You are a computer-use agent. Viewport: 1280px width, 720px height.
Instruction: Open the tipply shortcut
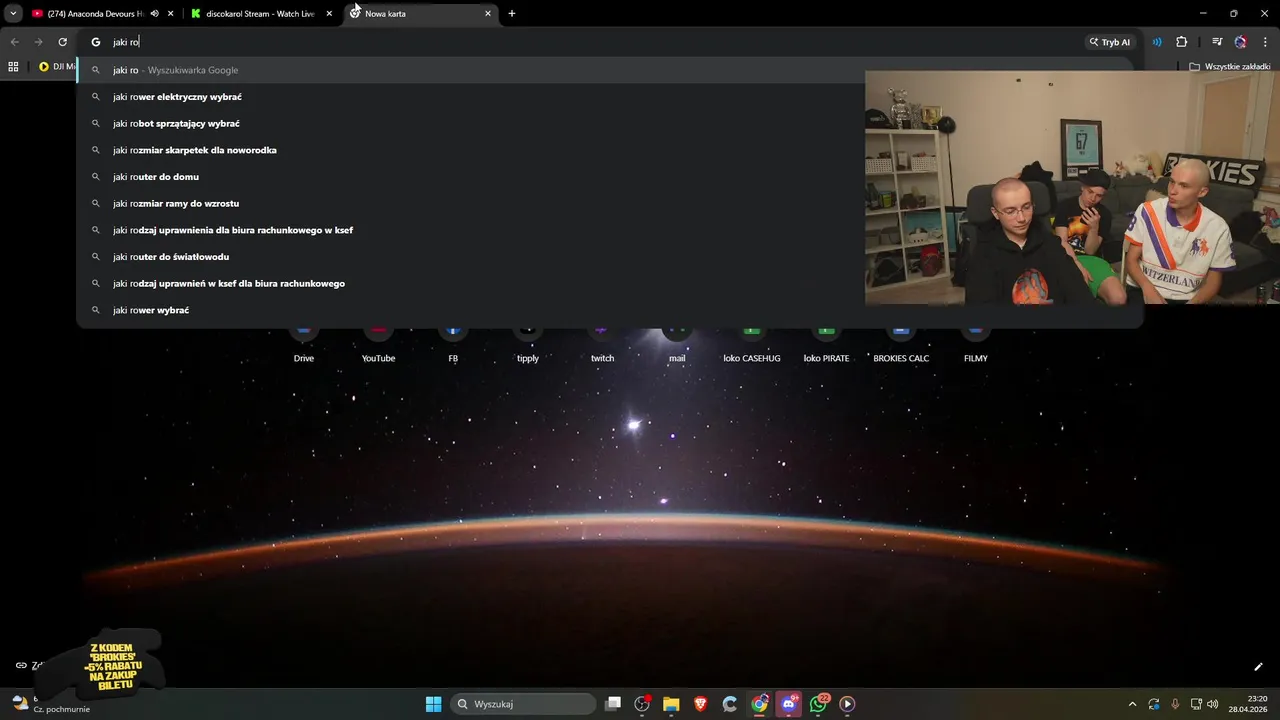tap(528, 344)
